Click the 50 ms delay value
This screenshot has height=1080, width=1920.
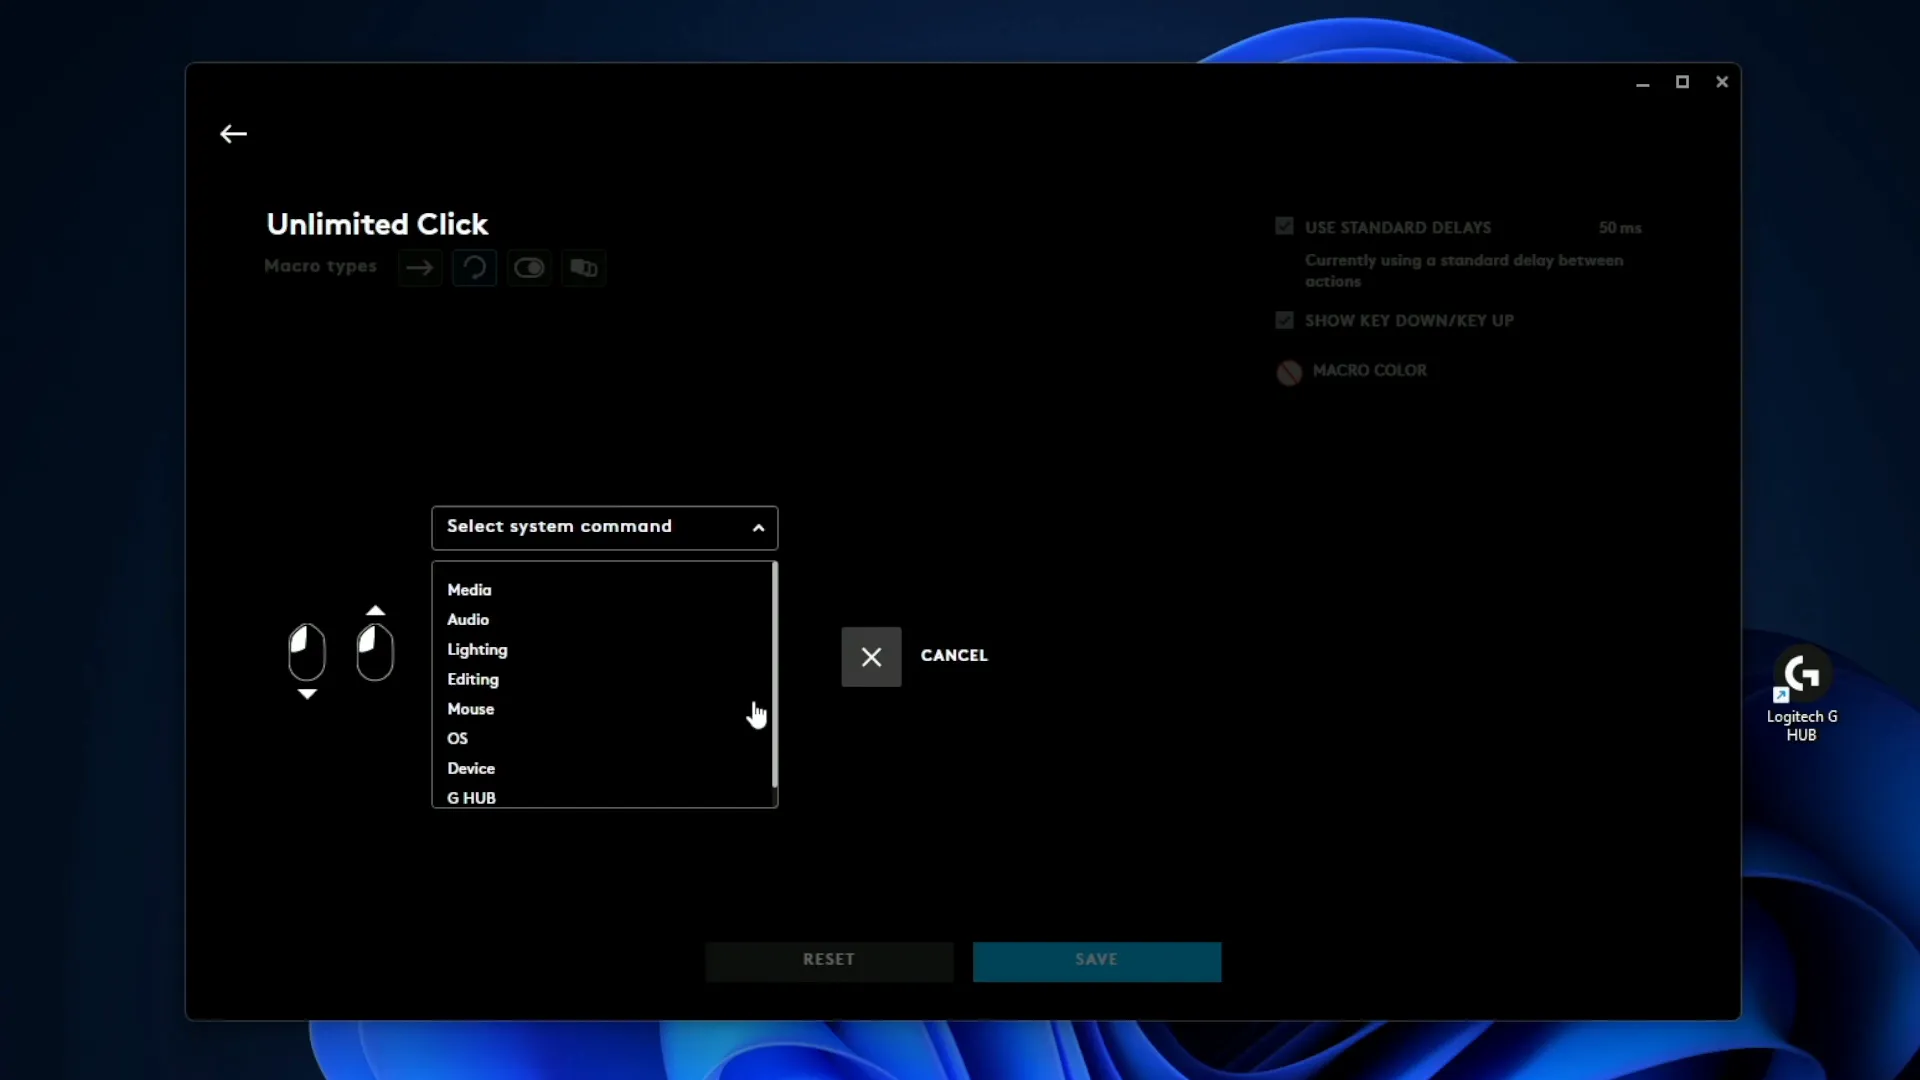(x=1620, y=228)
